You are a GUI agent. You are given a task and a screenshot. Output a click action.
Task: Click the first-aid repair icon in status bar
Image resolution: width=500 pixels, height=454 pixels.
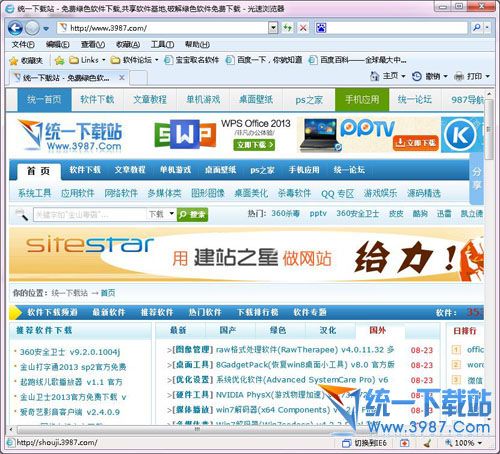pyautogui.click(x=404, y=443)
